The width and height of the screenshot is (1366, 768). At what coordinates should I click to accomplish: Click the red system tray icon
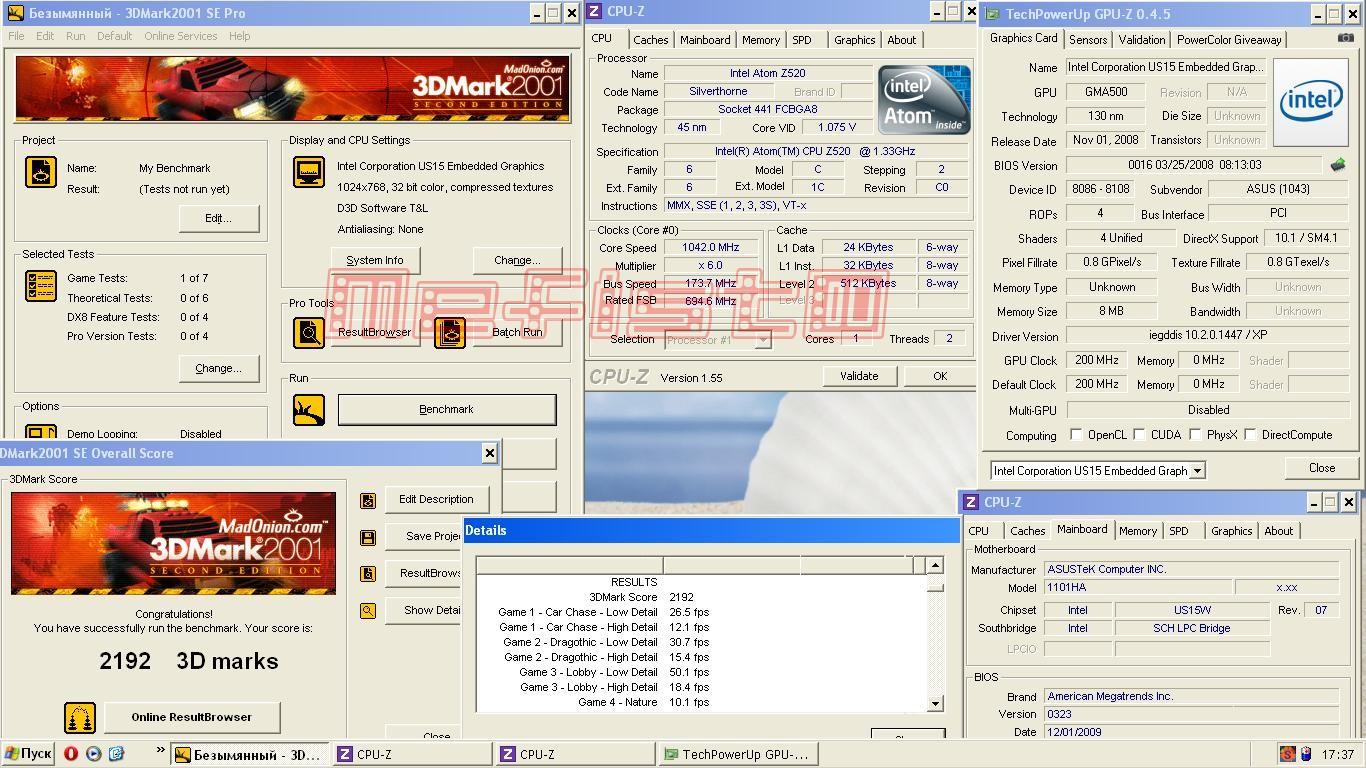pyautogui.click(x=1288, y=754)
